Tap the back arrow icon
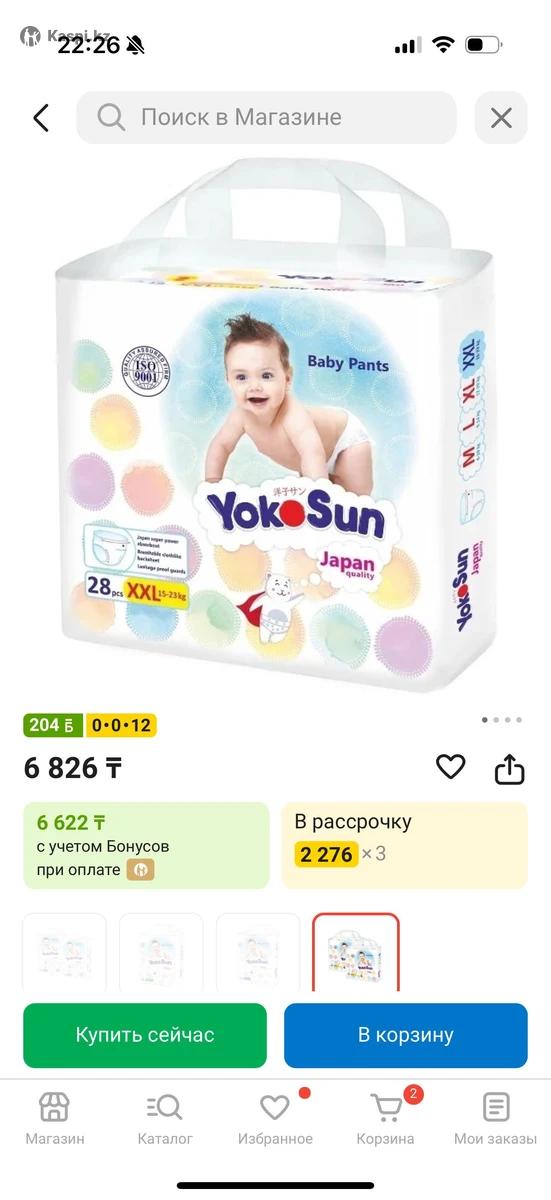 point(41,118)
